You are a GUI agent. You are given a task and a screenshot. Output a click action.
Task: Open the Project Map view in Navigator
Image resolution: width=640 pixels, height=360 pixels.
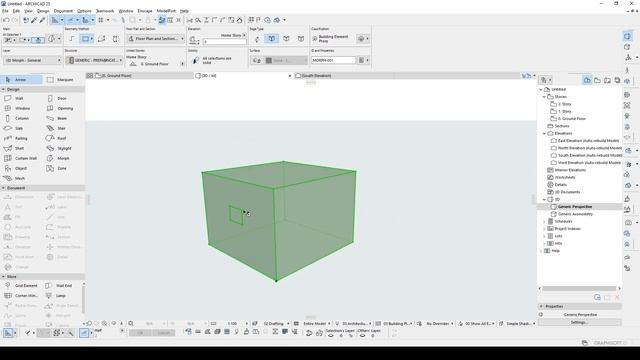coord(587,80)
